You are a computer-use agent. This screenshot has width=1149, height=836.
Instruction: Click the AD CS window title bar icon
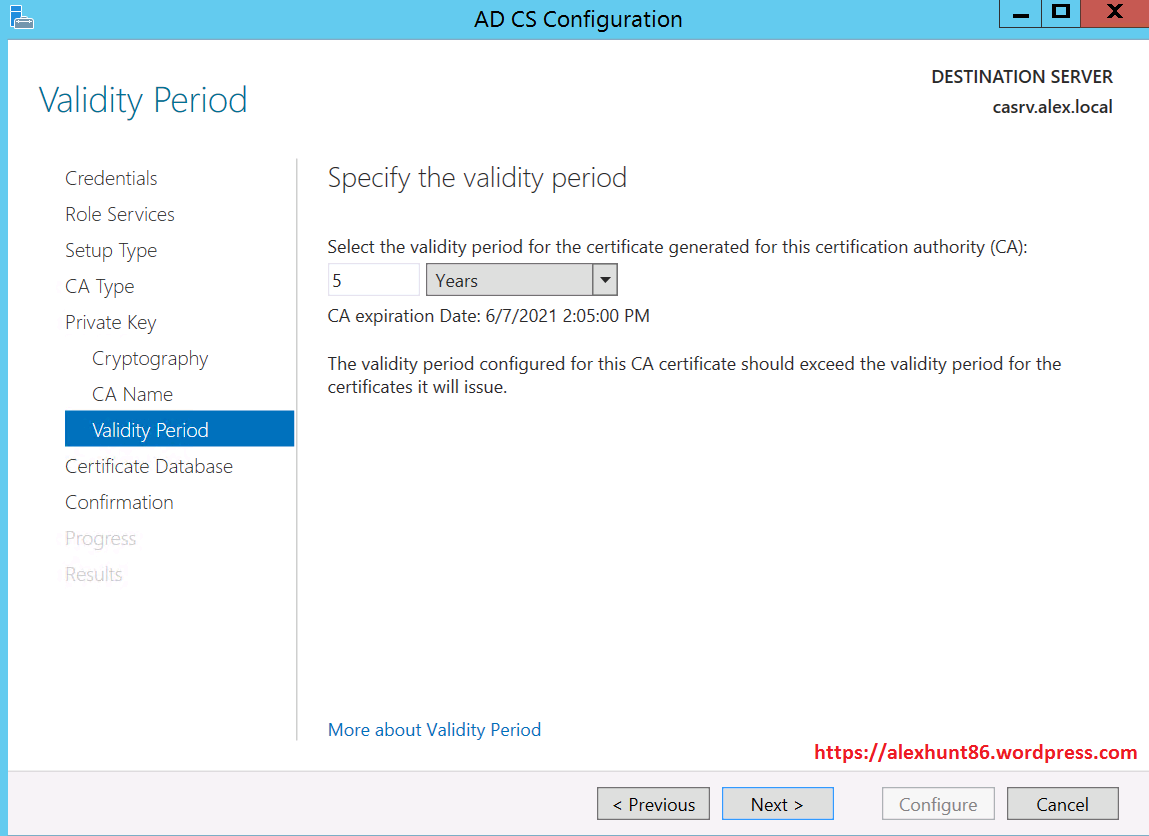click(21, 15)
